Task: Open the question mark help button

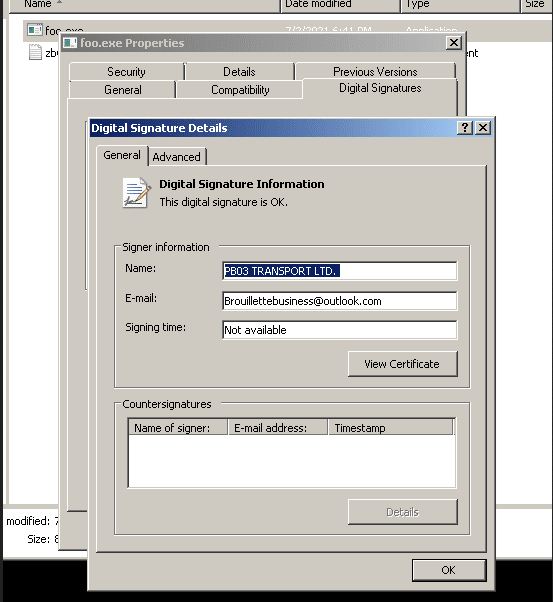Action: click(x=465, y=127)
